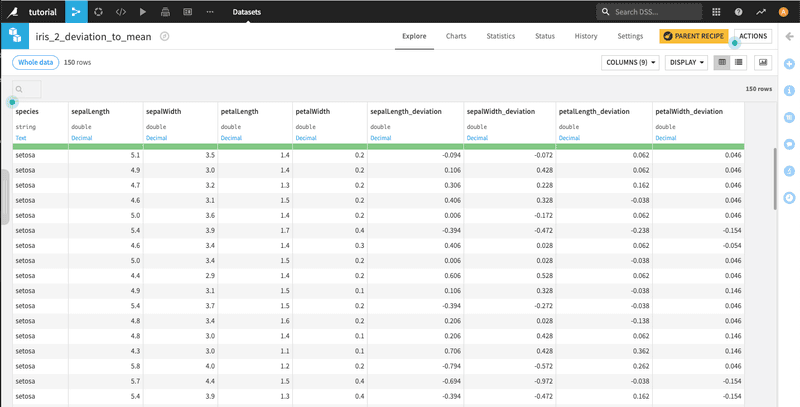Screen dimensions: 800x407
Task: Click the Dataiku bird logo
Action: click(x=11, y=12)
